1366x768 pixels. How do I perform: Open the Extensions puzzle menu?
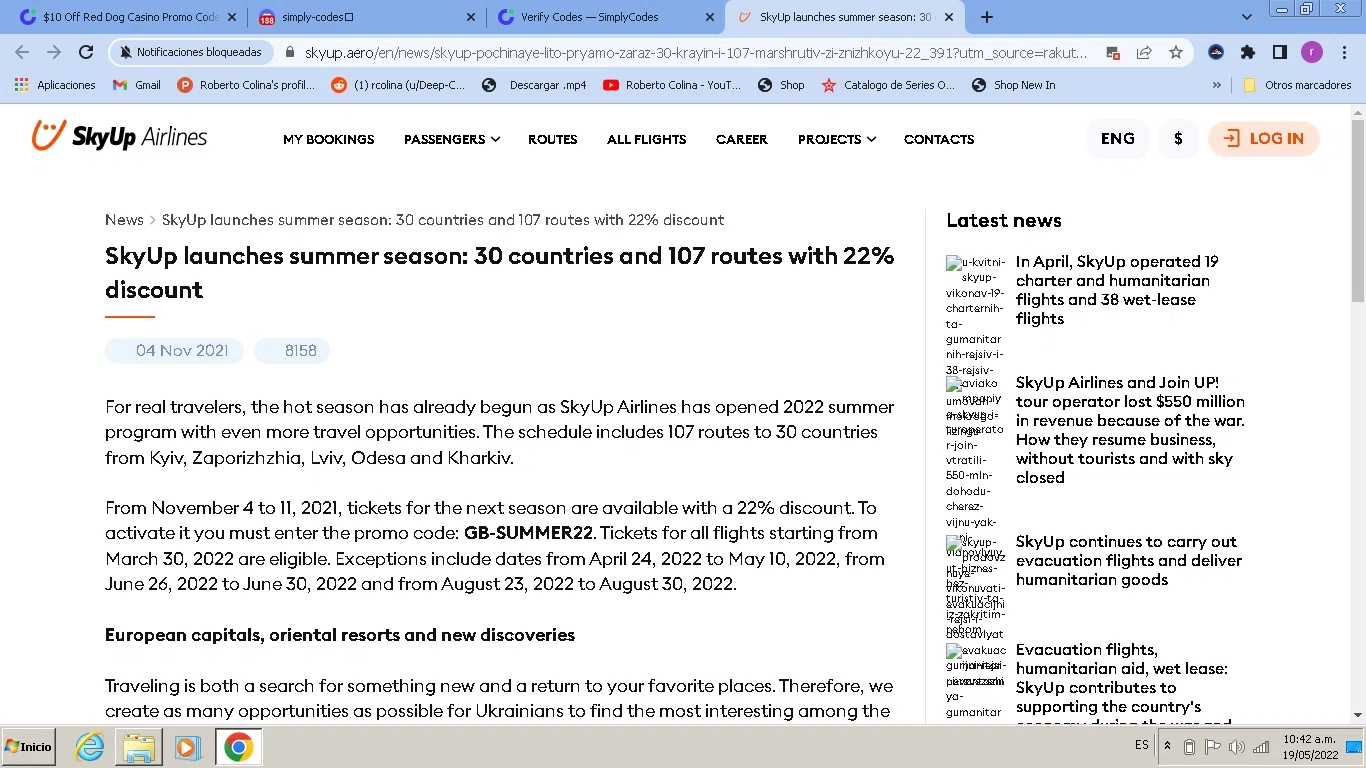(x=1248, y=52)
